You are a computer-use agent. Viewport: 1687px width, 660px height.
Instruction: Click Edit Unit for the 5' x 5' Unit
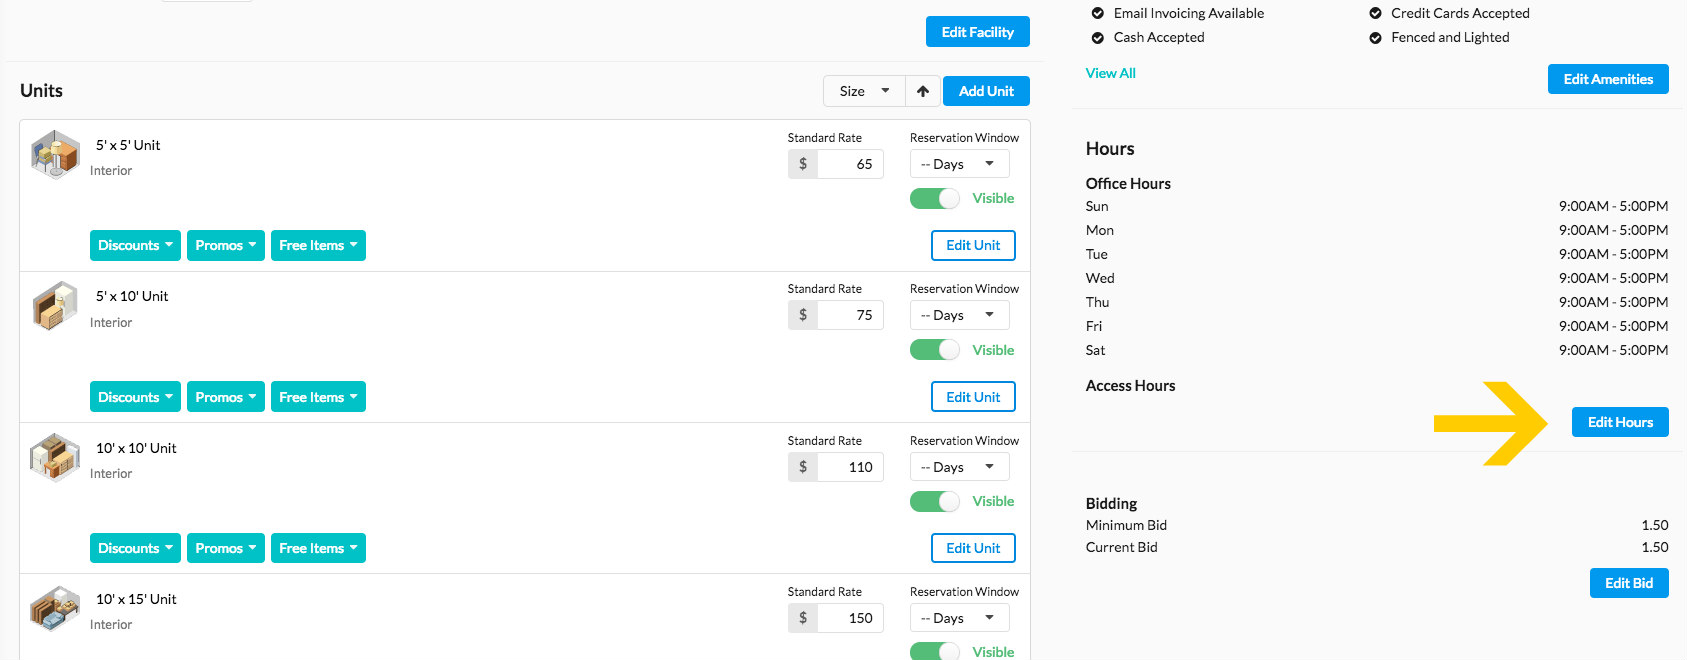(x=973, y=245)
